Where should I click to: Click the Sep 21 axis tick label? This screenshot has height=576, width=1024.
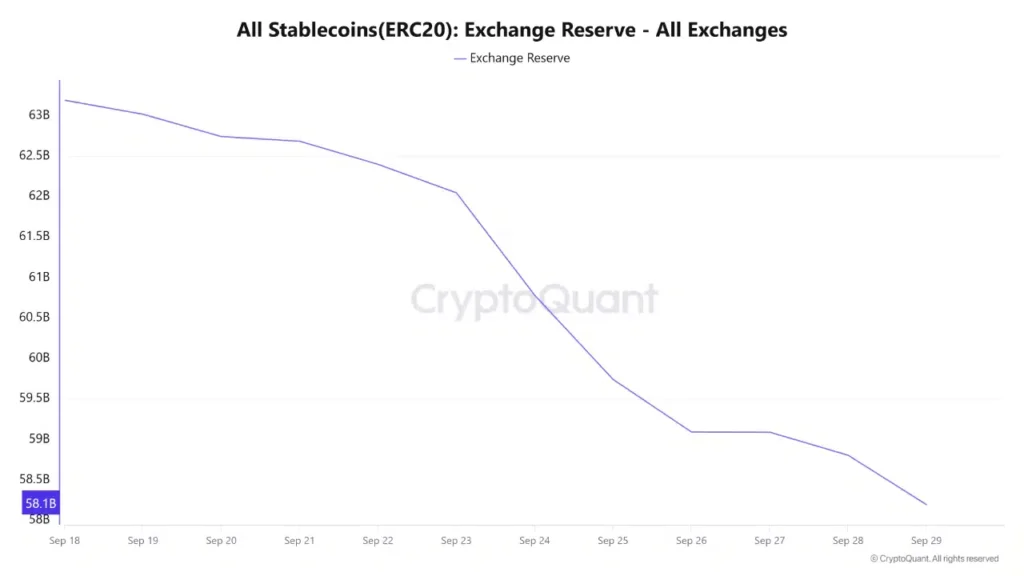(x=299, y=541)
